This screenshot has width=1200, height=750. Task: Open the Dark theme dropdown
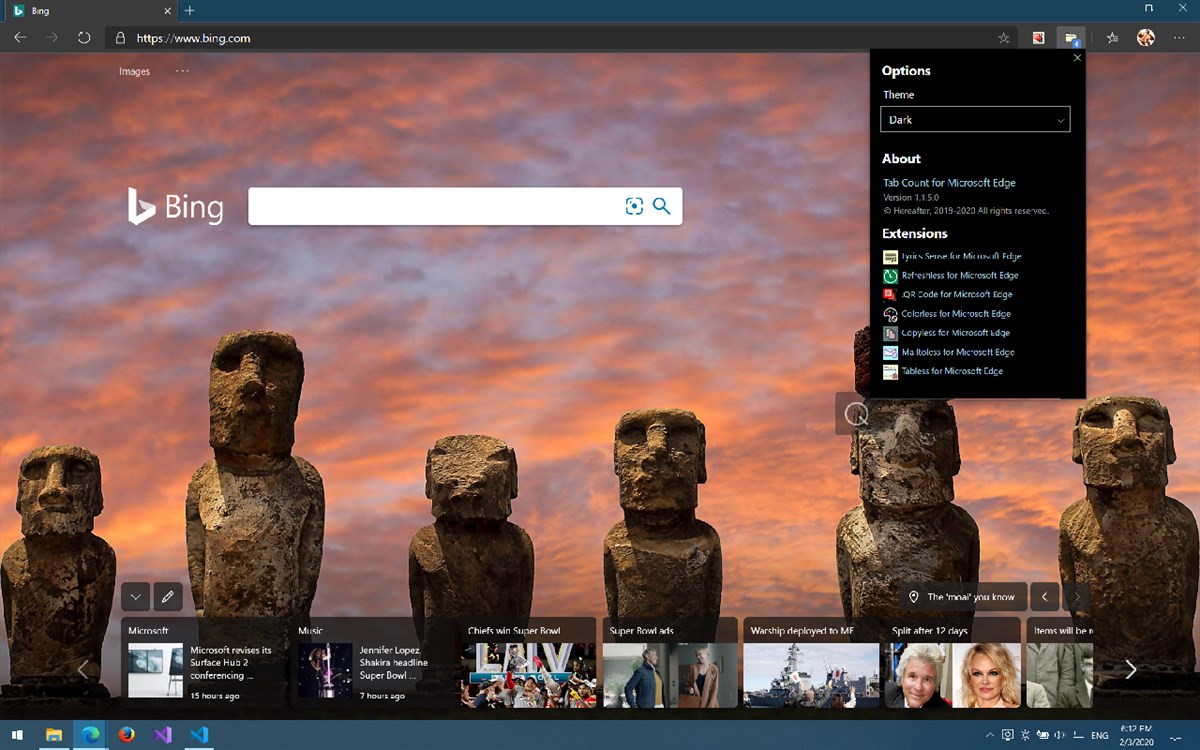pos(975,119)
